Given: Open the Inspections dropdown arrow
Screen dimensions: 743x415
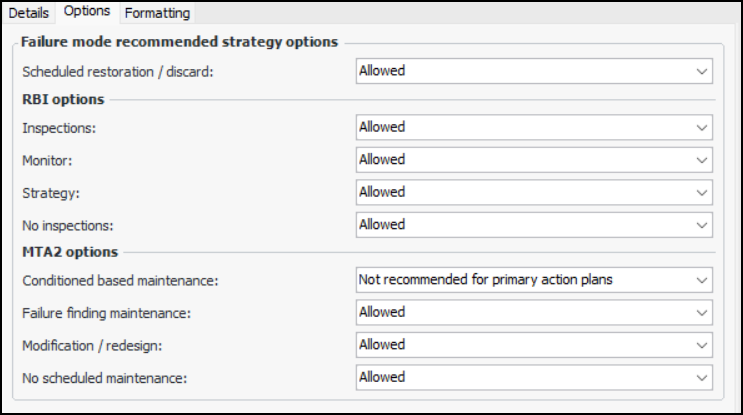Looking at the screenshot, I should 701,128.
